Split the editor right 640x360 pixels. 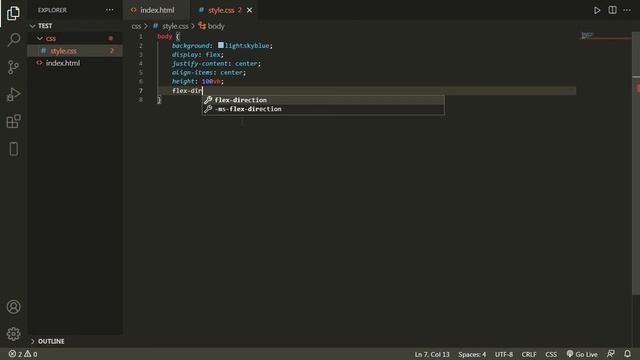[612, 10]
